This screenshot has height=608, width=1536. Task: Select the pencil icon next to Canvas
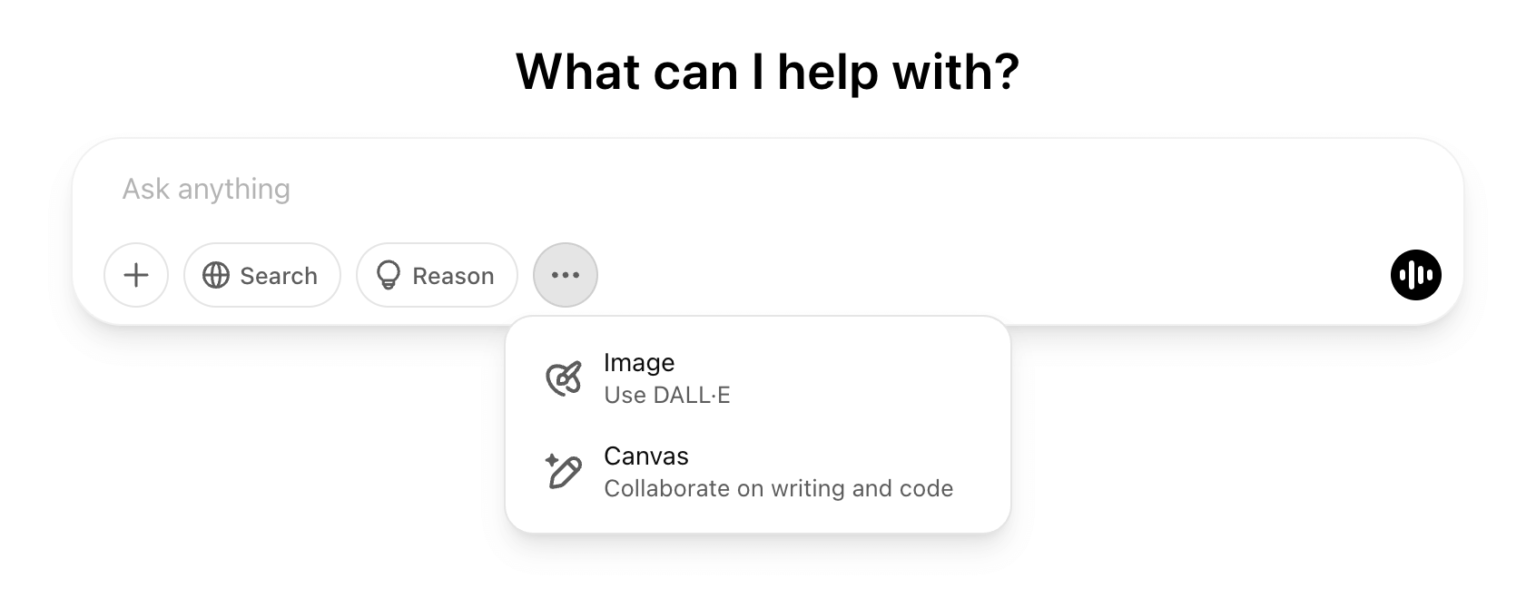566,470
